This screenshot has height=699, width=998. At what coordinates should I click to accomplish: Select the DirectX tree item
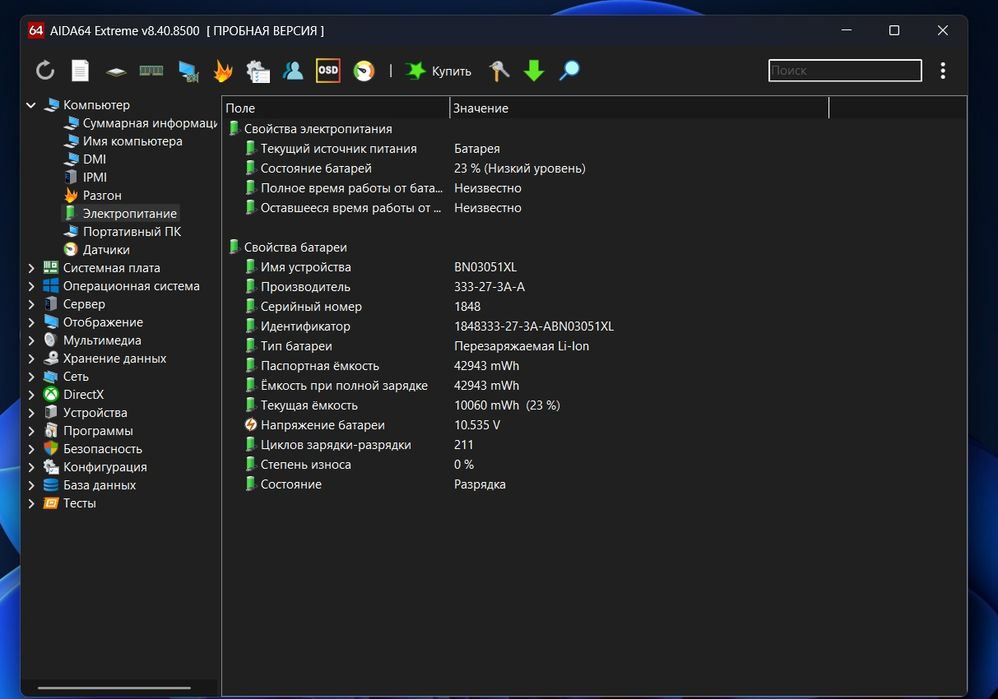(74, 395)
